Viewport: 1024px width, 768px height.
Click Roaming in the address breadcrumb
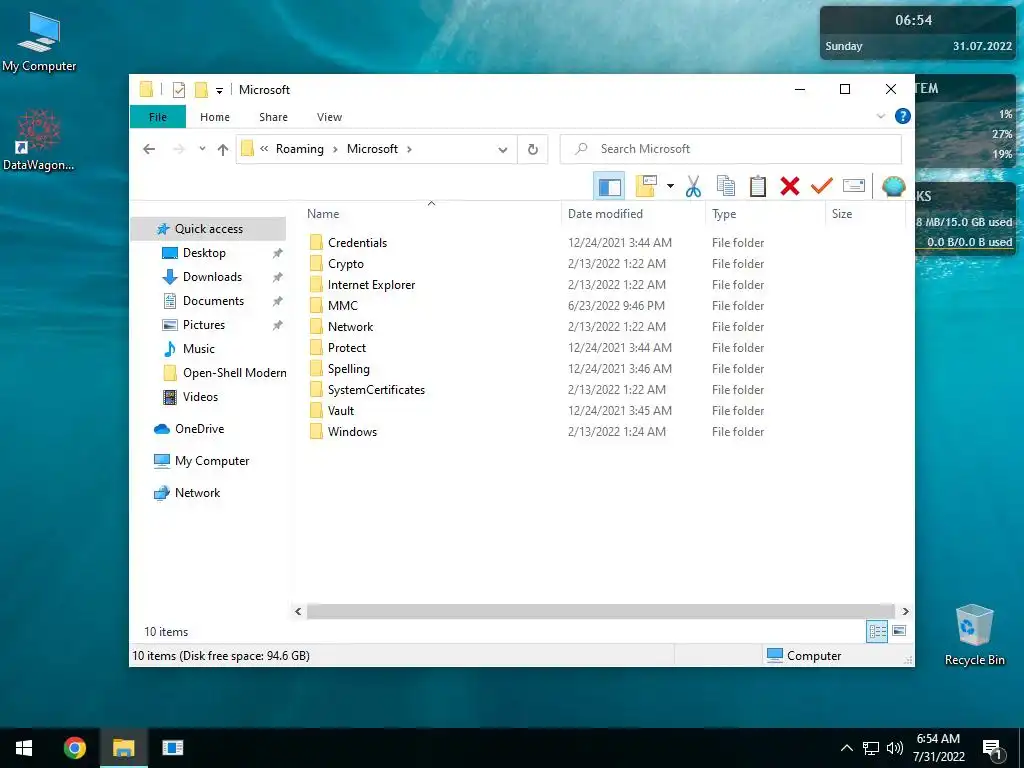tap(300, 149)
